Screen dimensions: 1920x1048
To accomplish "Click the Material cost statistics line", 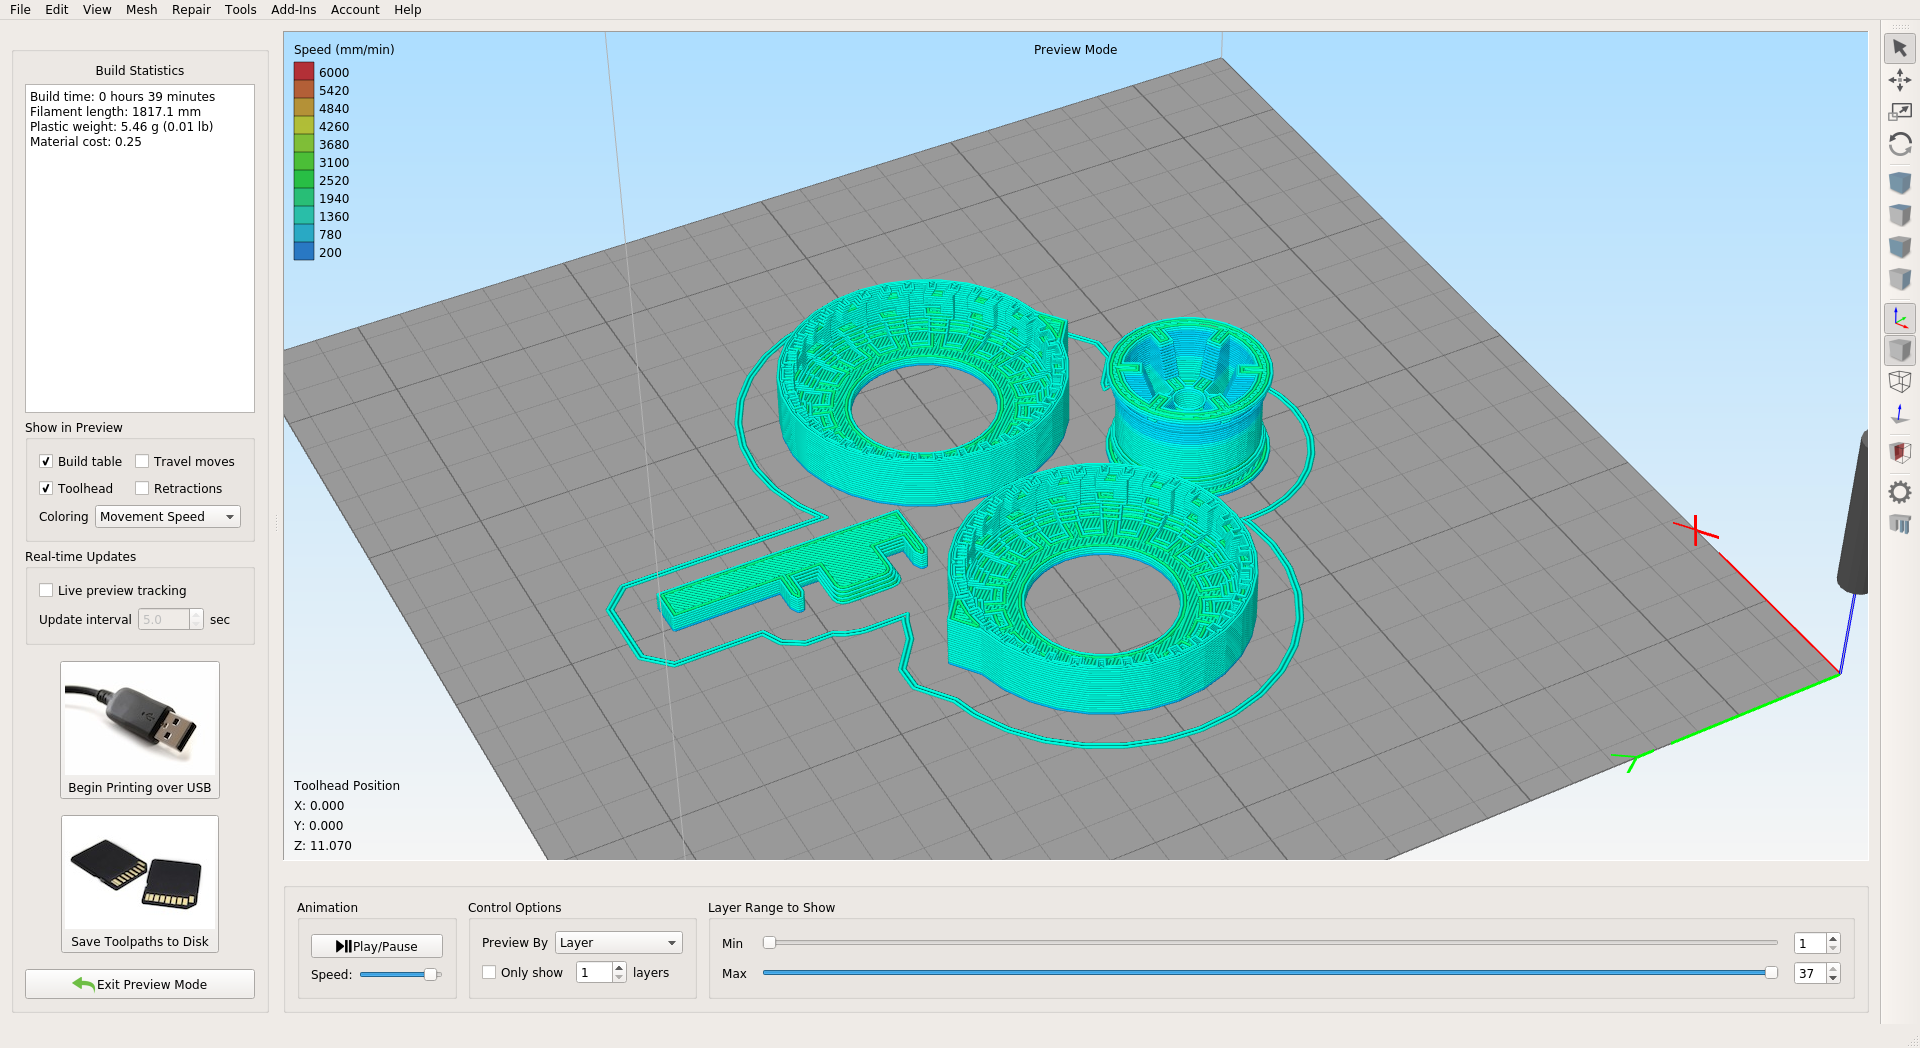I will 86,142.
